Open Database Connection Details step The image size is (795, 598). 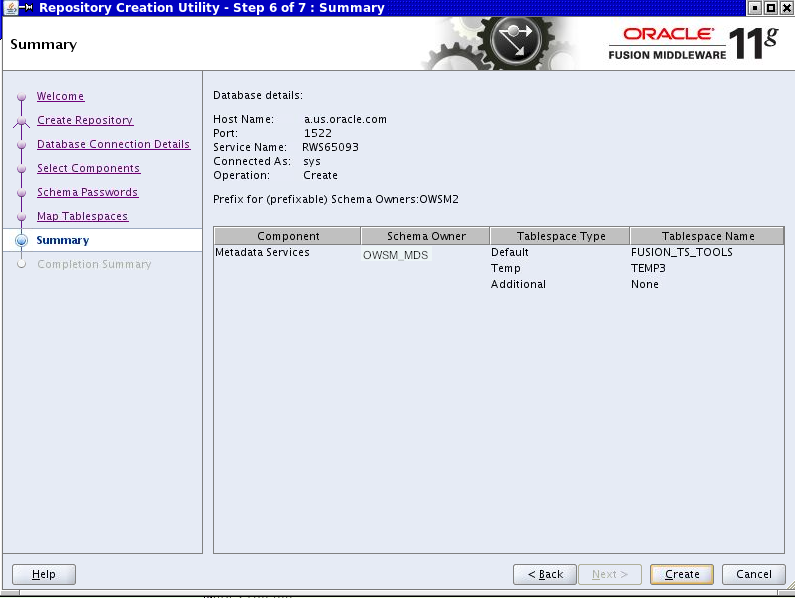point(113,144)
